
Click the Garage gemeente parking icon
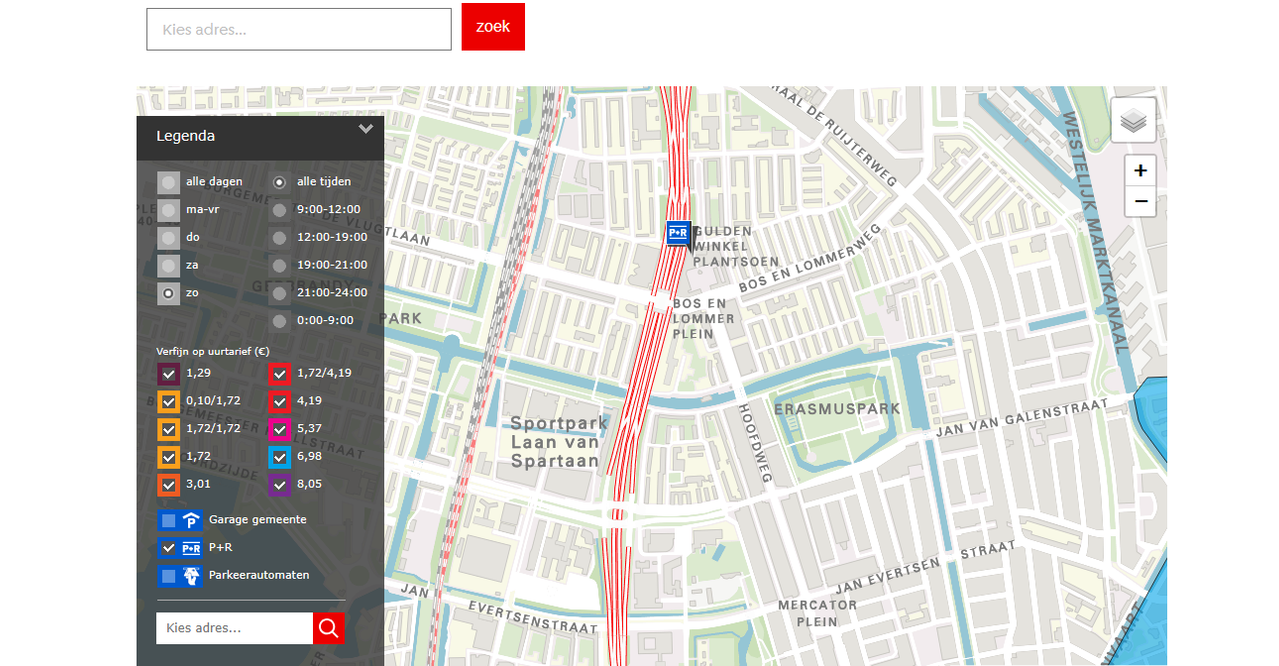[192, 520]
